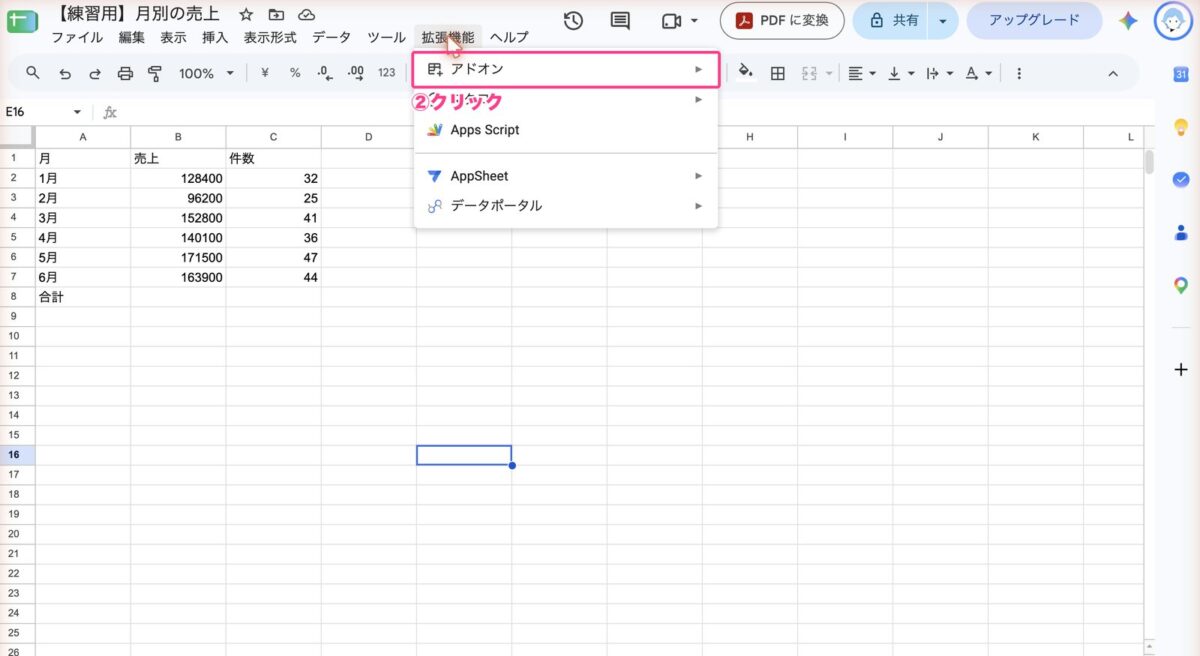Viewport: 1200px width, 656px height.
Task: Click the アップグレード button
Action: pos(1034,20)
